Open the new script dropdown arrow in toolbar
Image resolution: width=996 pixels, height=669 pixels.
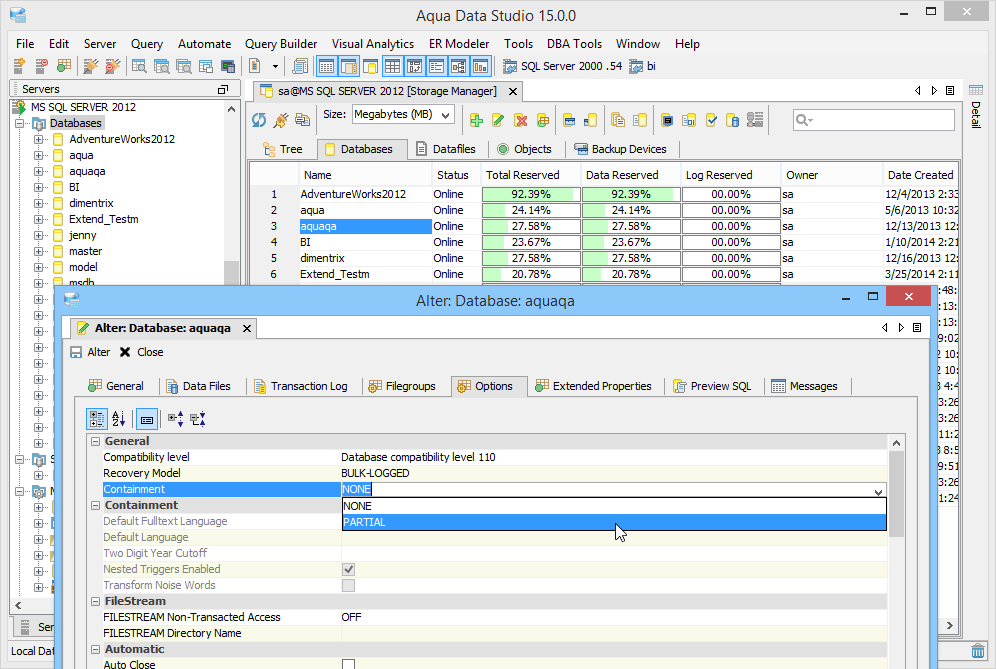click(275, 66)
